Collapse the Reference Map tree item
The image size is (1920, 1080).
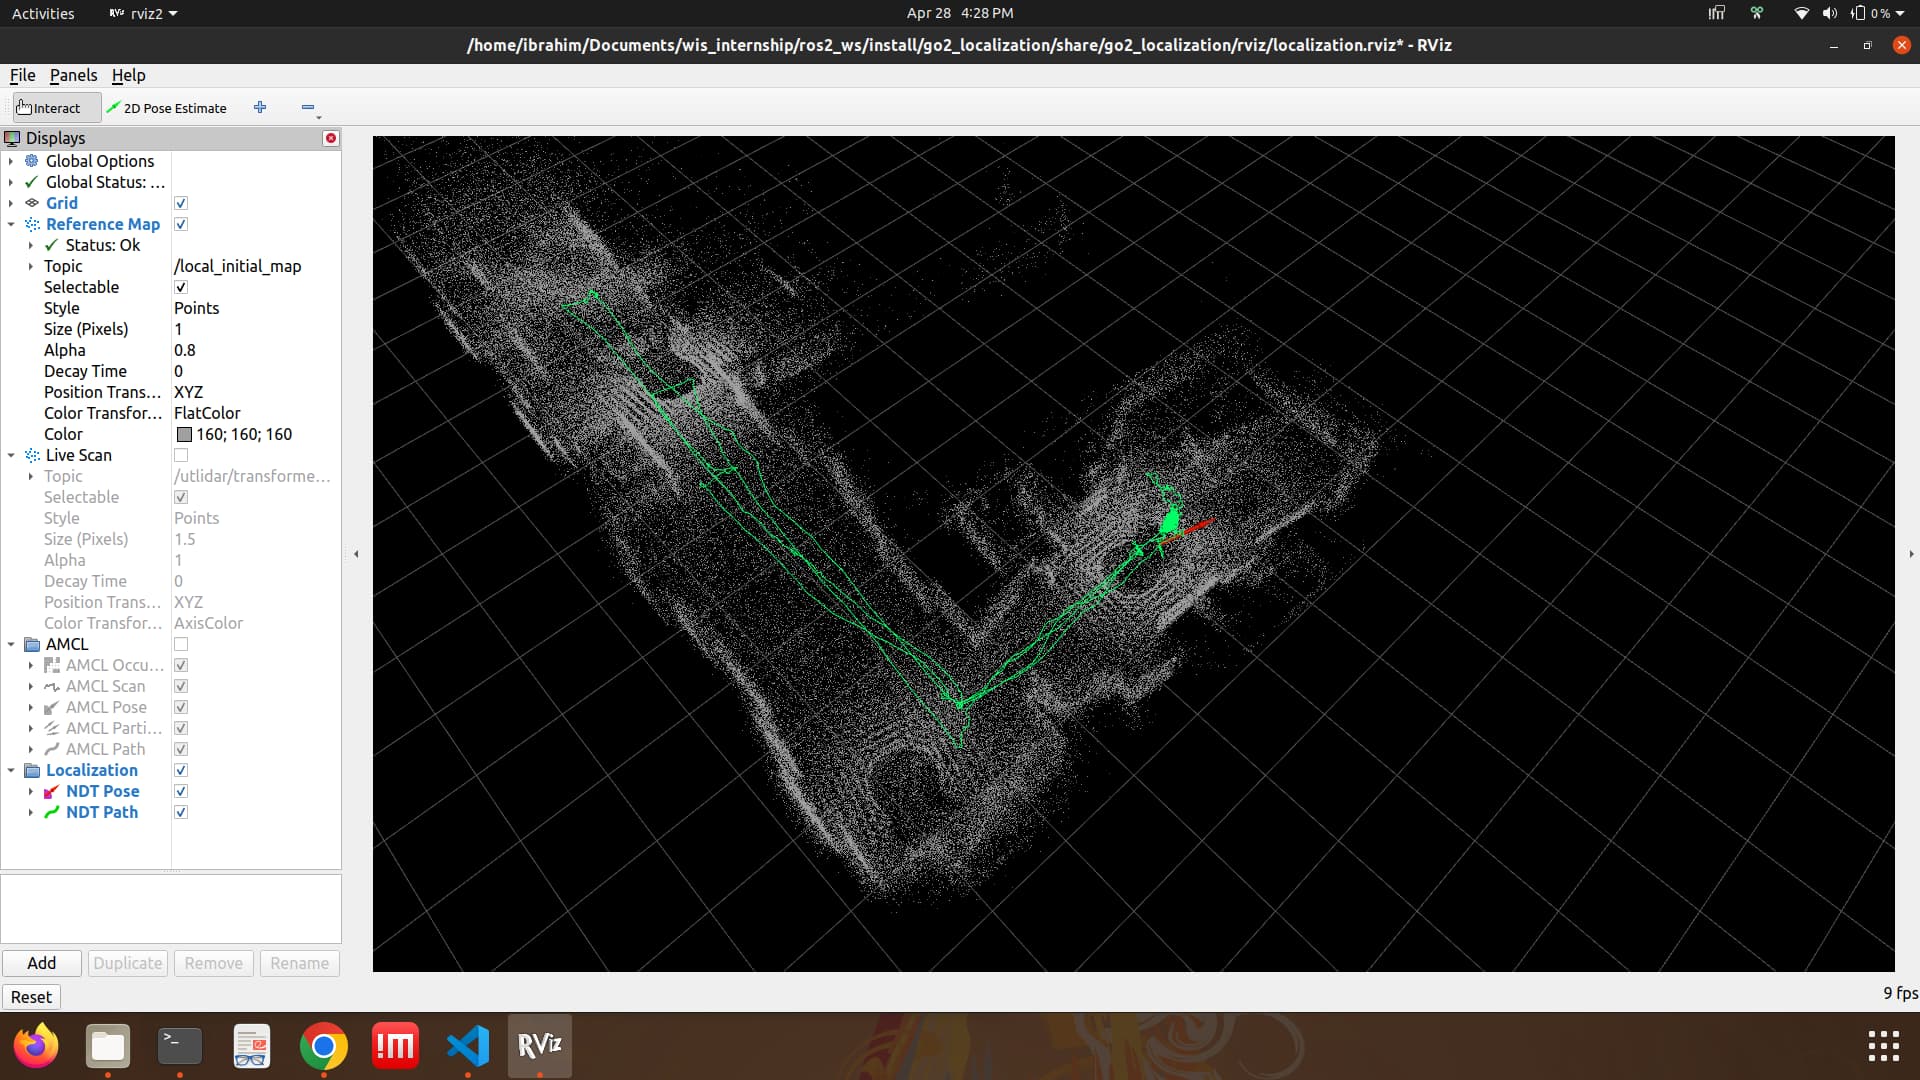coord(11,224)
